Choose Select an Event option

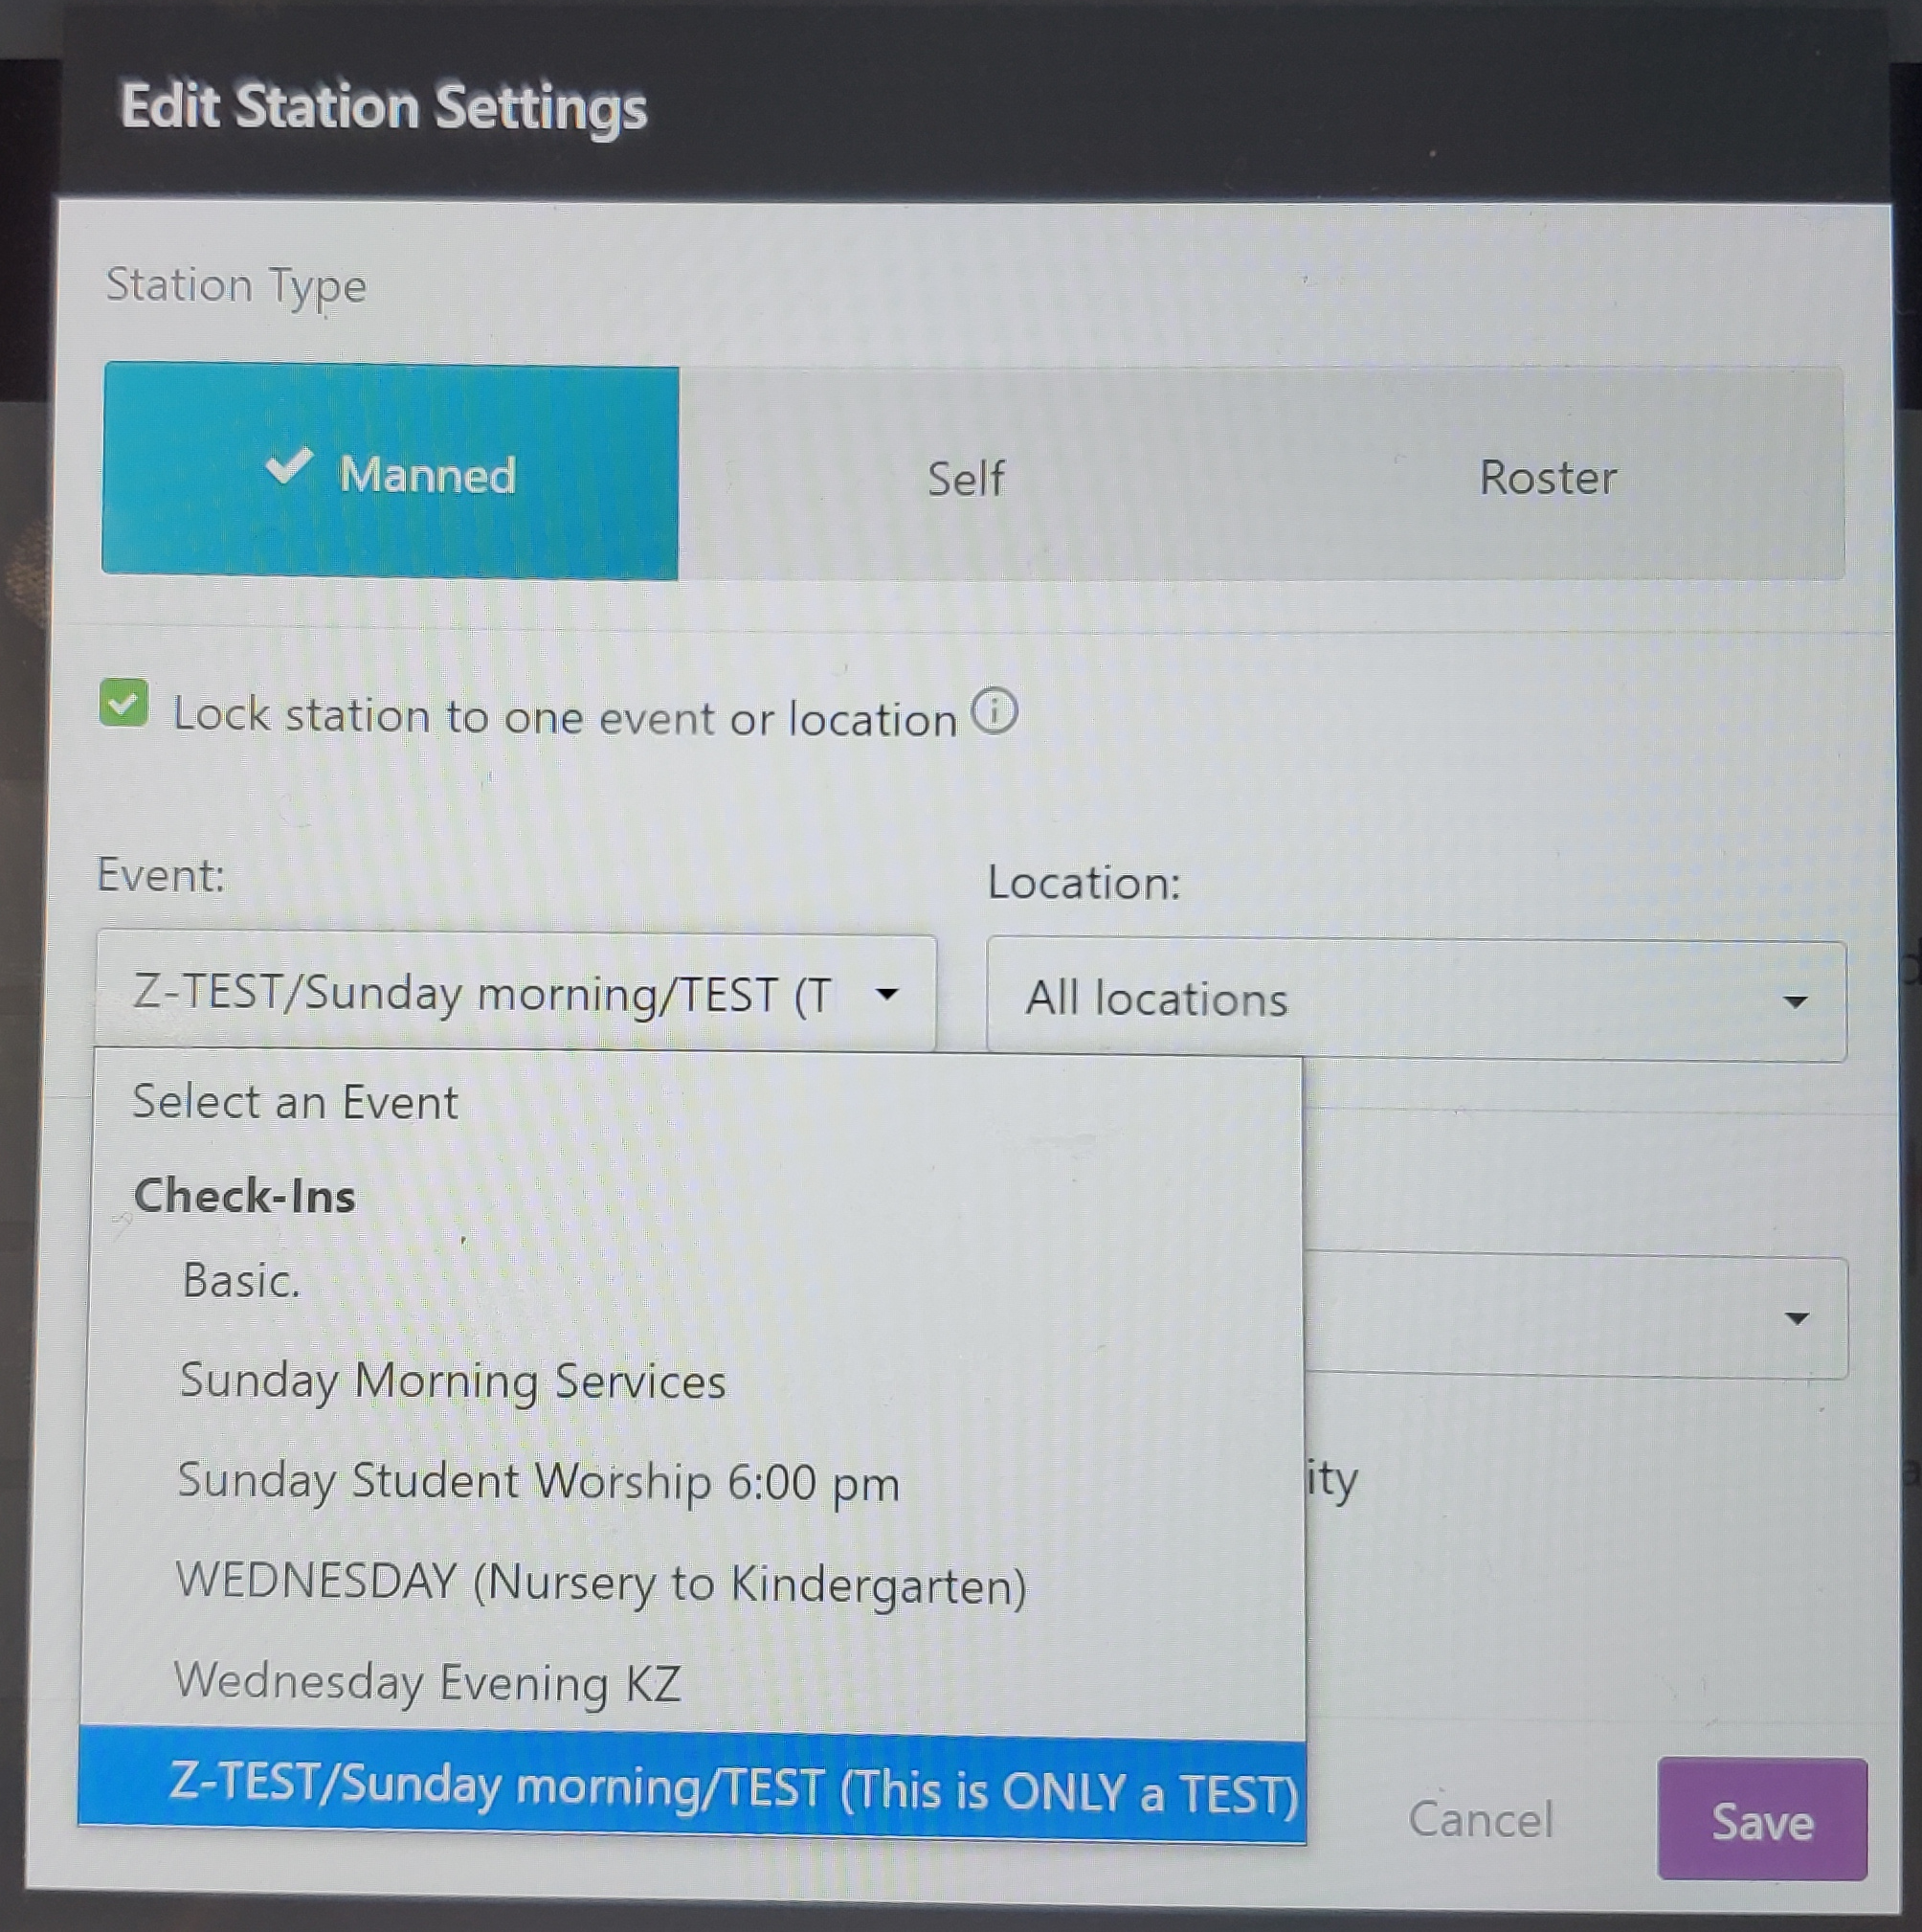(295, 1102)
